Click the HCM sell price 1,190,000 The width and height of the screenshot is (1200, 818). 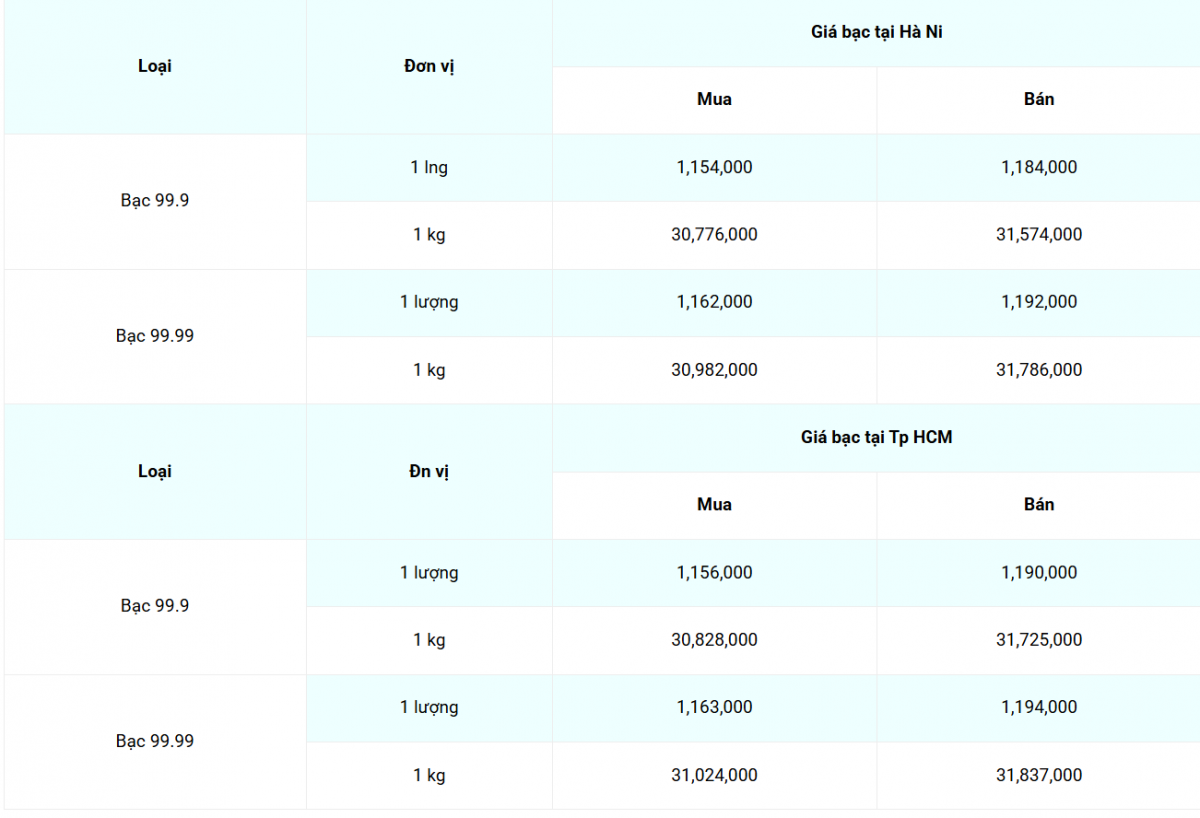(x=1039, y=572)
